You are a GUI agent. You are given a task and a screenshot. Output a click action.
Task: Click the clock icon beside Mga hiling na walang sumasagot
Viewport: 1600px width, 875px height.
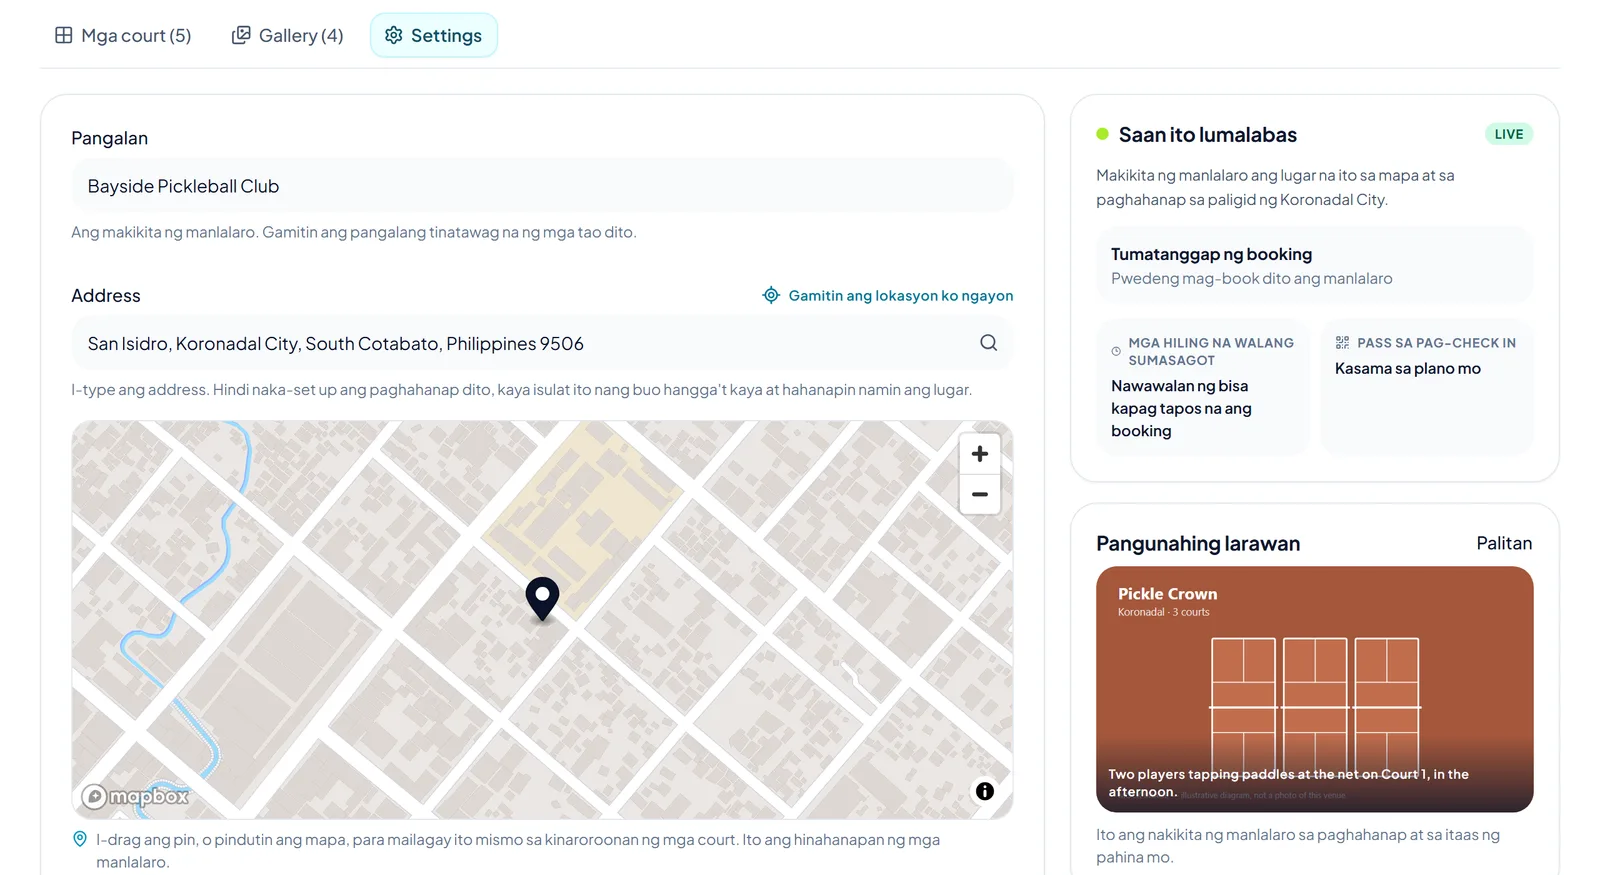click(x=1116, y=352)
